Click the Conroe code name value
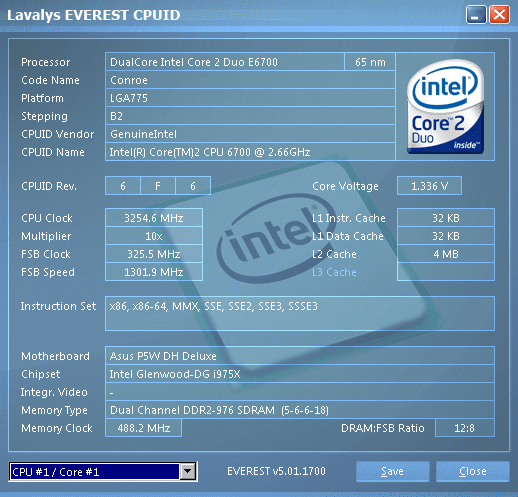Screen dimensions: 518x497 250,80
